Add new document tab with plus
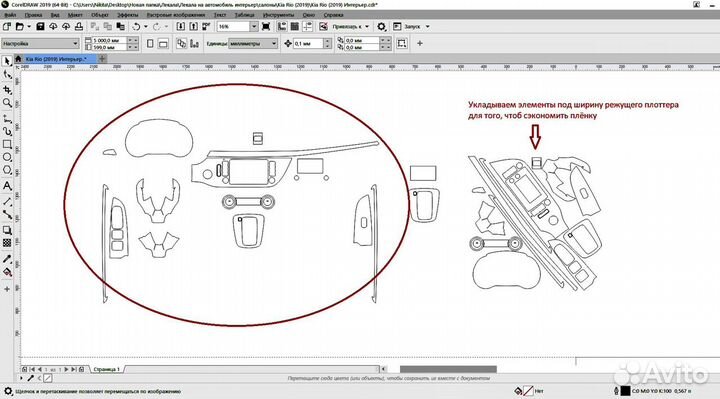This screenshot has height=399, width=720. pyautogui.click(x=102, y=59)
